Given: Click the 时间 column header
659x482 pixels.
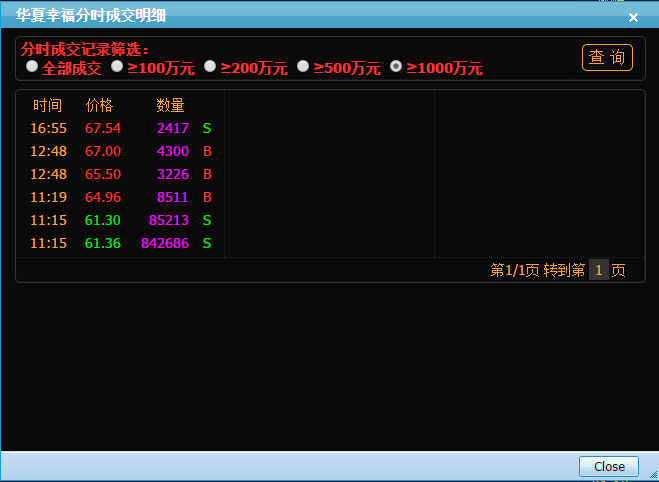Looking at the screenshot, I should pos(47,105).
